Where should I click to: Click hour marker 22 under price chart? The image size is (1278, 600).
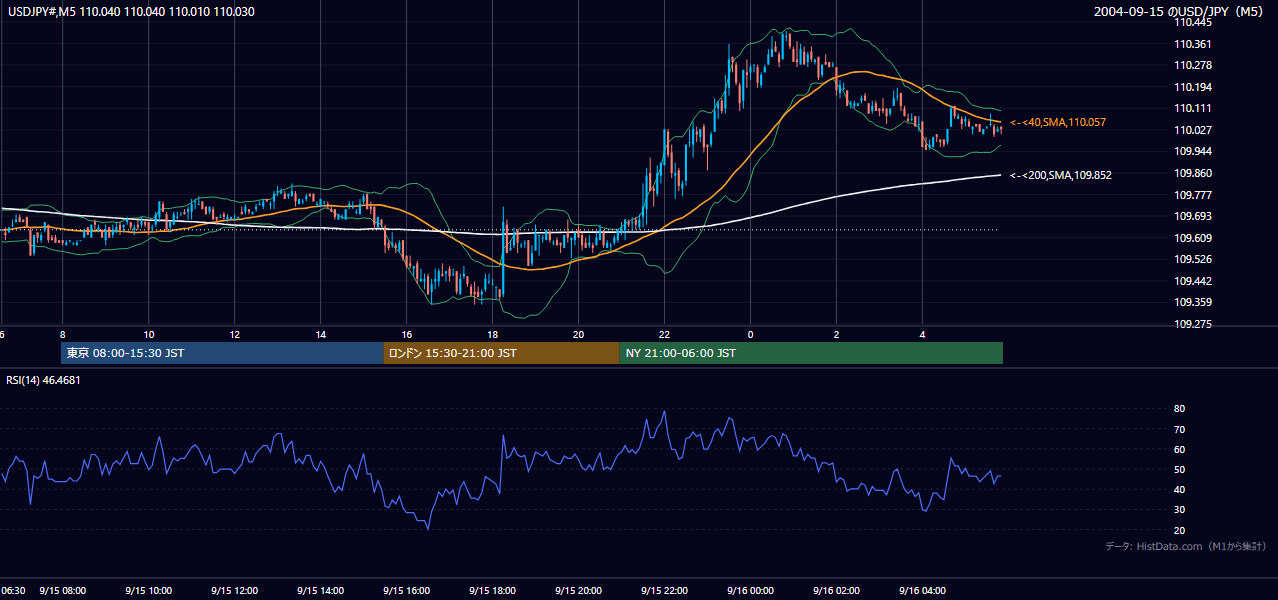664,334
